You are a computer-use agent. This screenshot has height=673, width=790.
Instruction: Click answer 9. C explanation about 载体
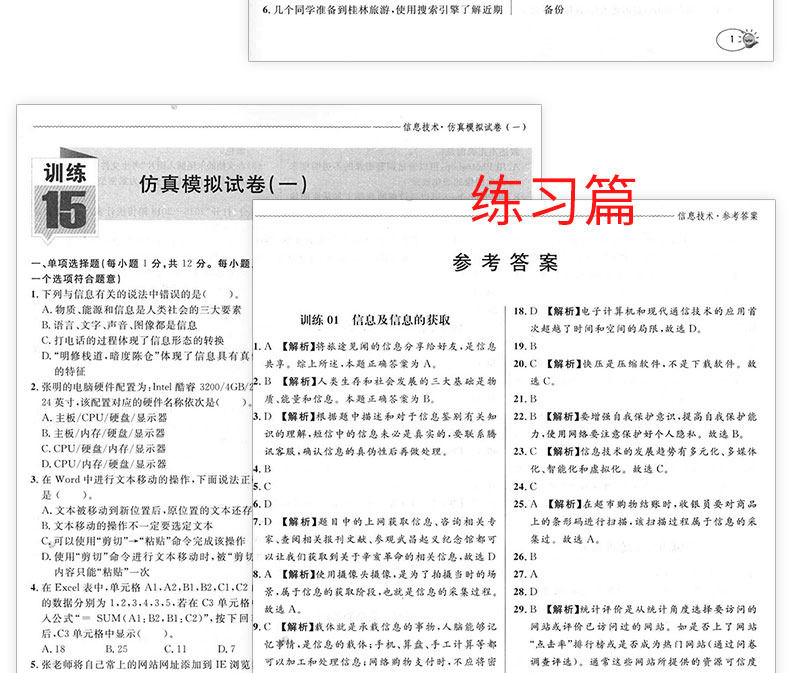pos(375,644)
